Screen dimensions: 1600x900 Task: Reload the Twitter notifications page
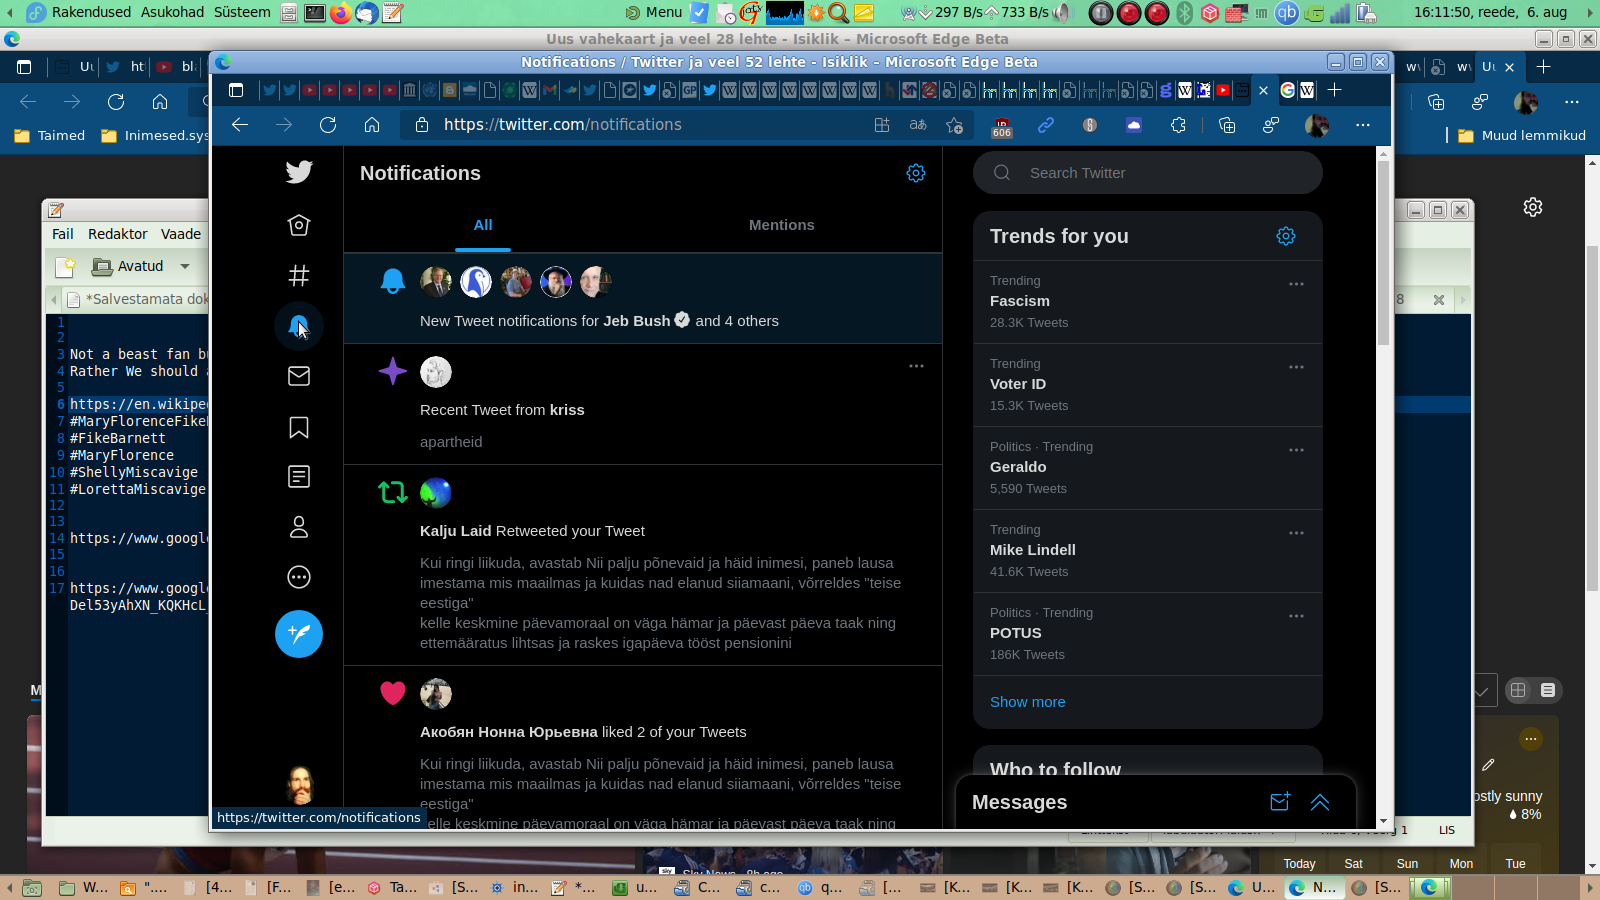tap(328, 125)
